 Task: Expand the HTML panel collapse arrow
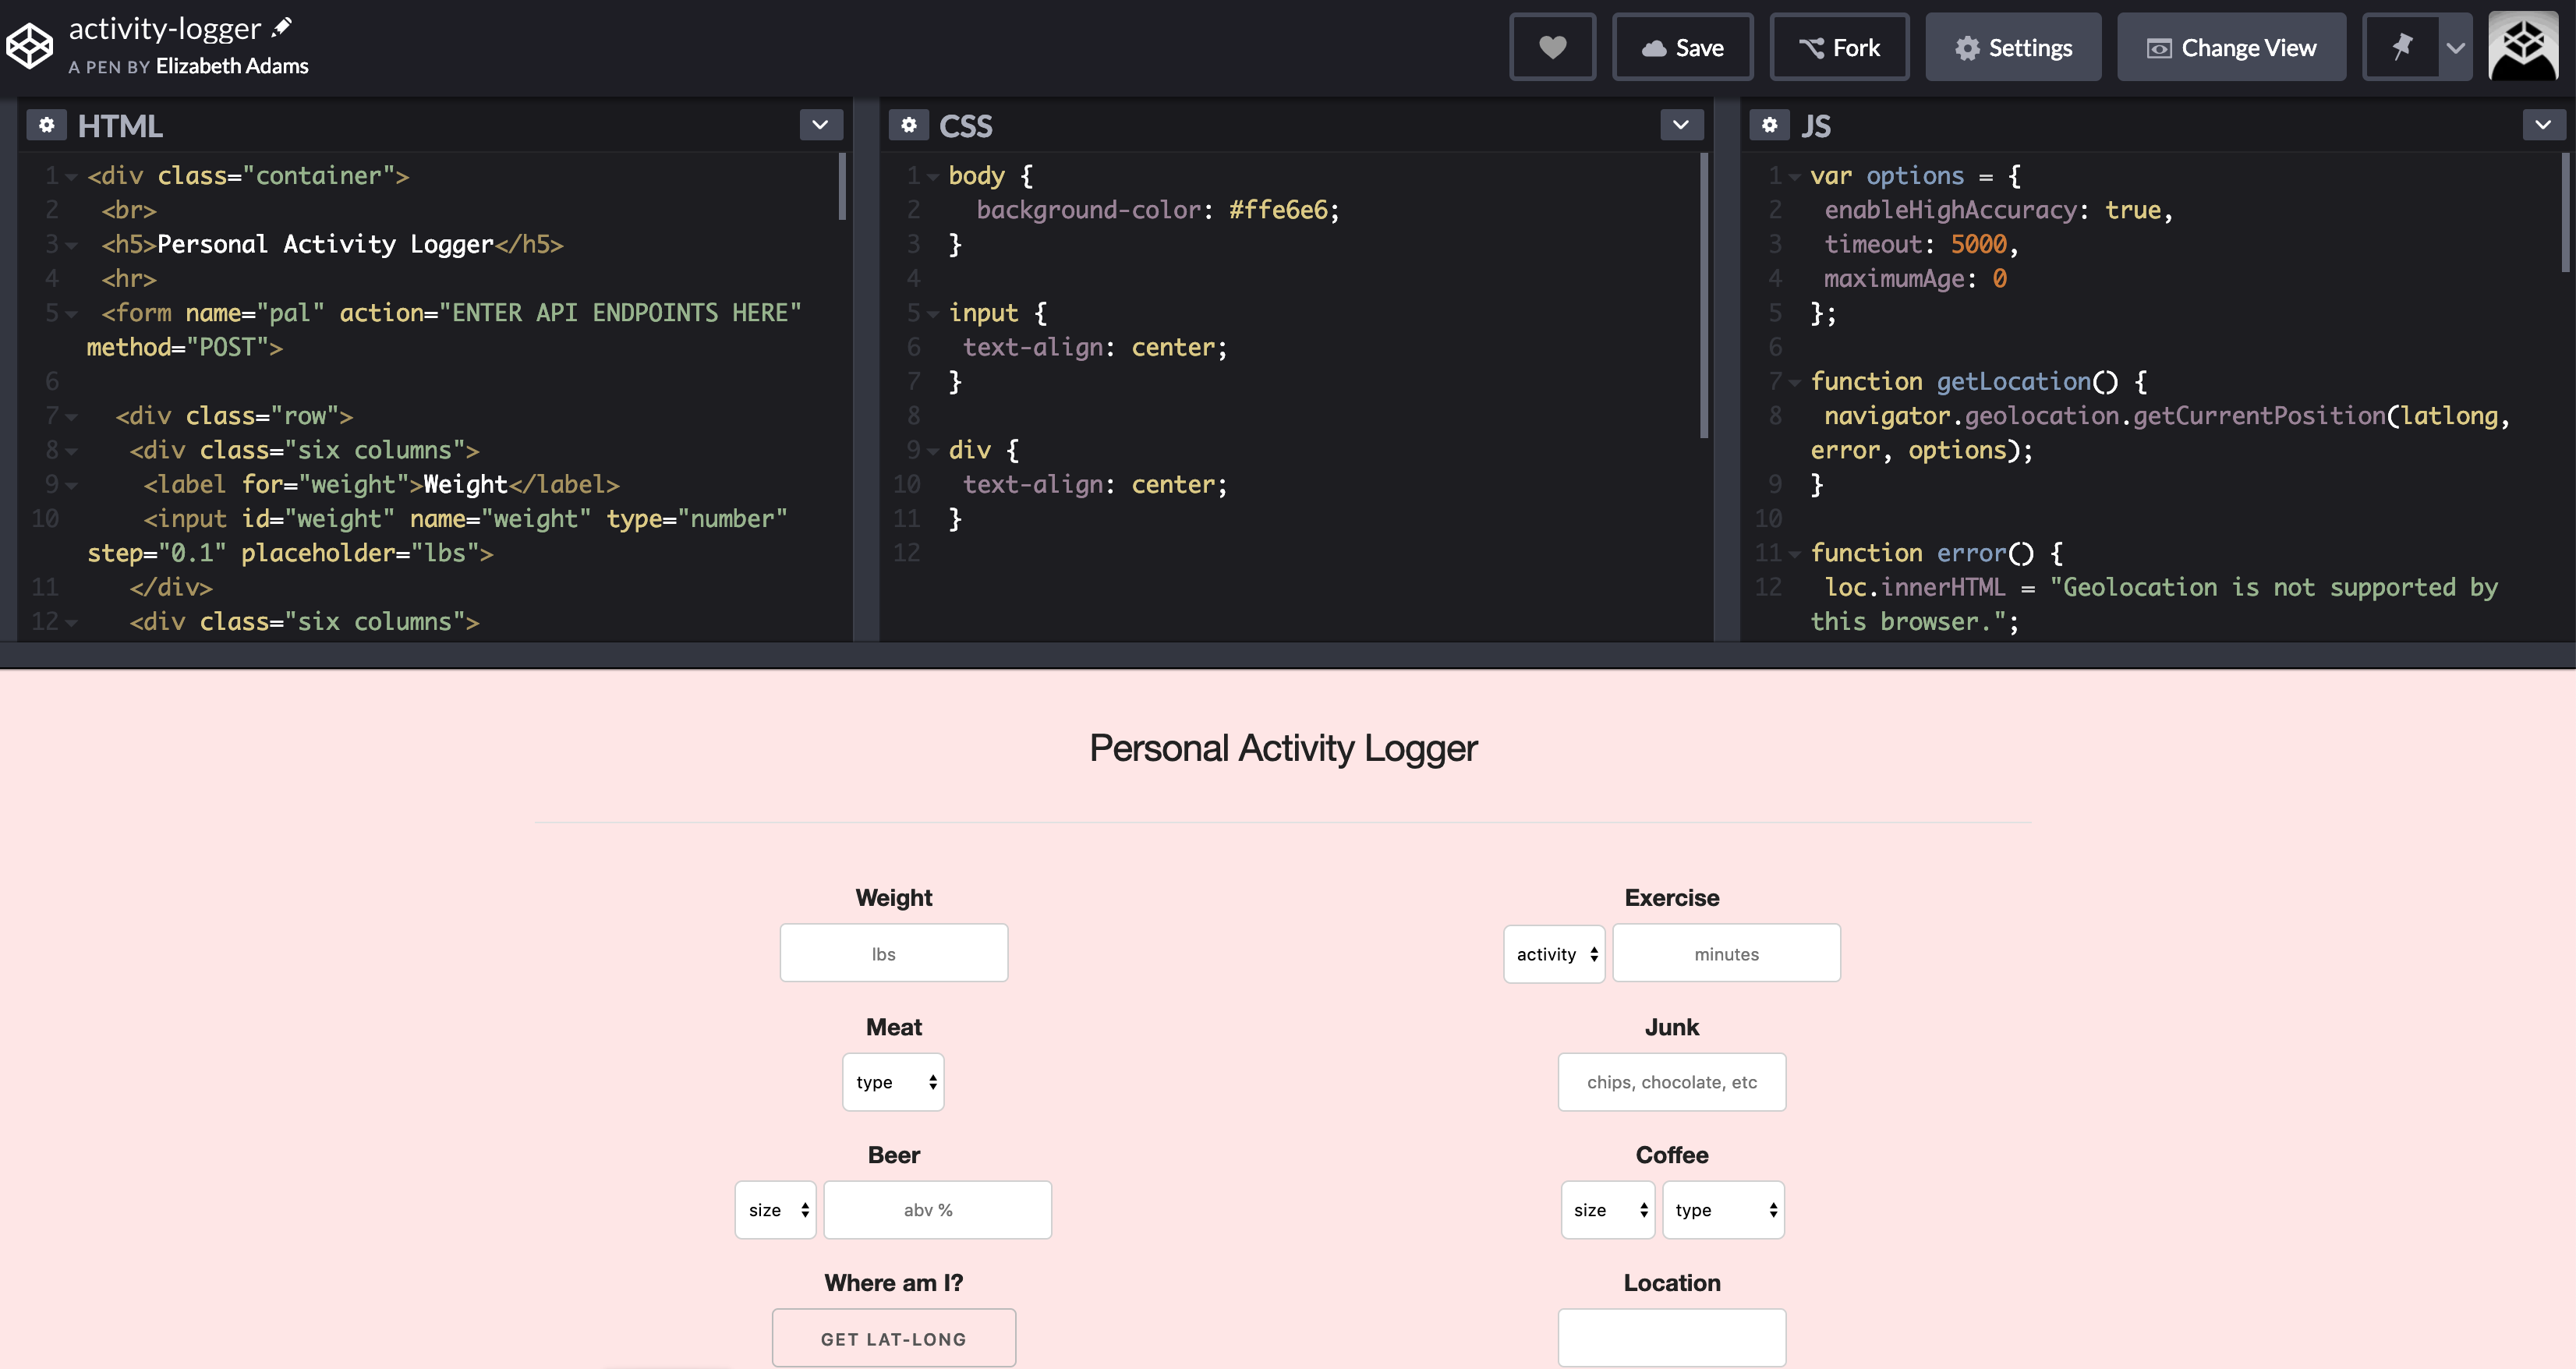[819, 124]
